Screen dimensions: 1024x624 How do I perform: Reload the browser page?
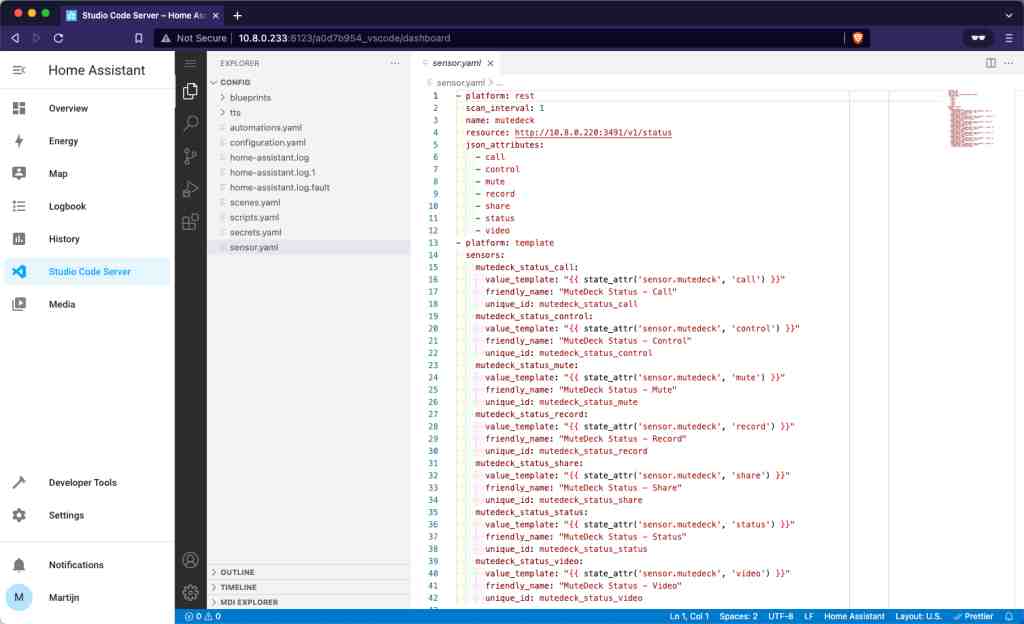coord(58,38)
